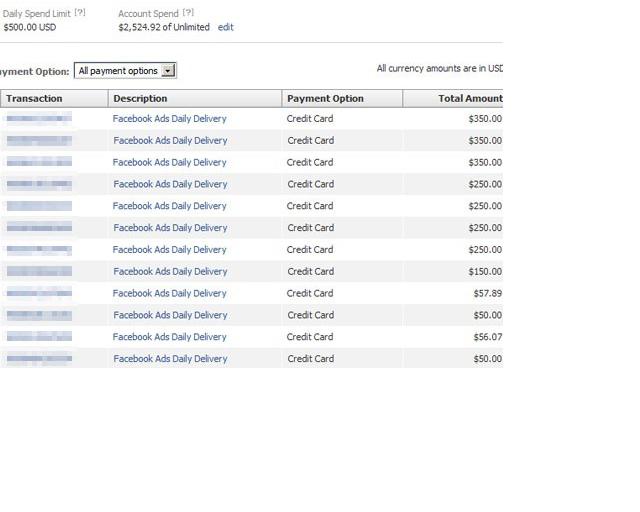Screen dimensions: 640x512
Task: Select Credit Card text in the $150.00 row
Action: 311,272
